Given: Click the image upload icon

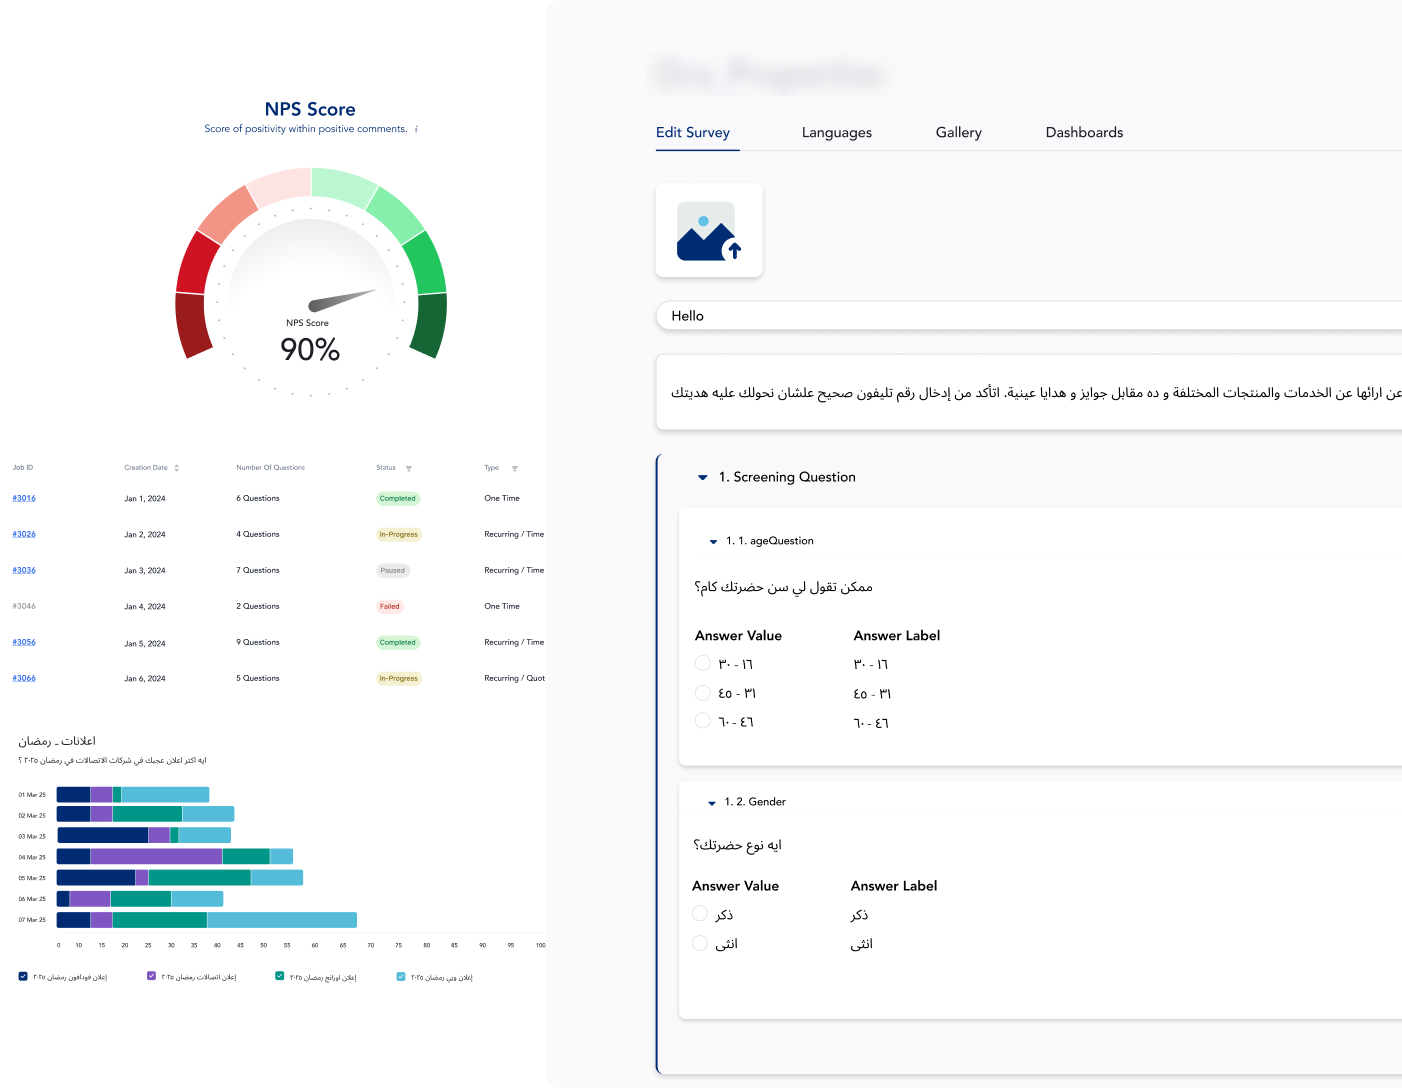Looking at the screenshot, I should pyautogui.click(x=708, y=231).
